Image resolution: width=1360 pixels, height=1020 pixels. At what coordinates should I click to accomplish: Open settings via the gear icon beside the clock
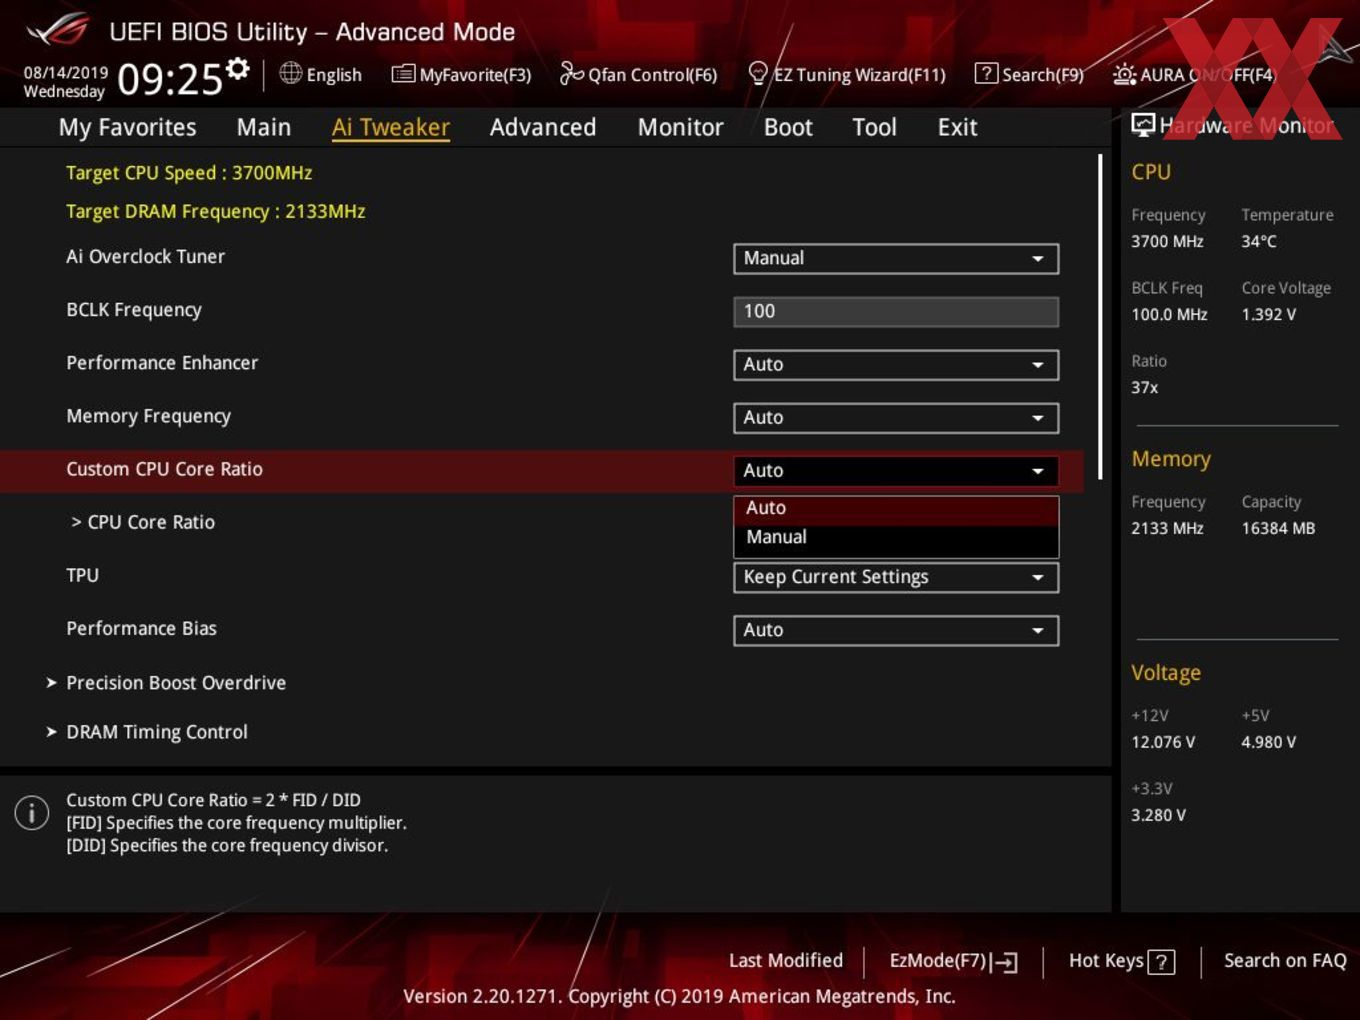point(238,68)
